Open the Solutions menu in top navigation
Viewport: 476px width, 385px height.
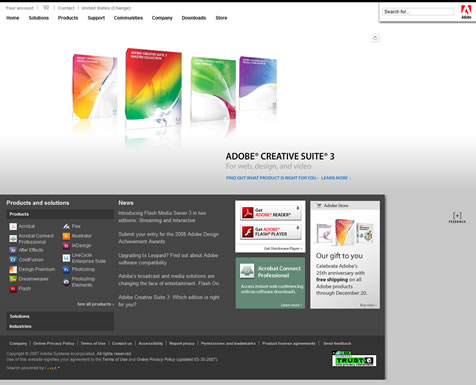click(x=39, y=18)
